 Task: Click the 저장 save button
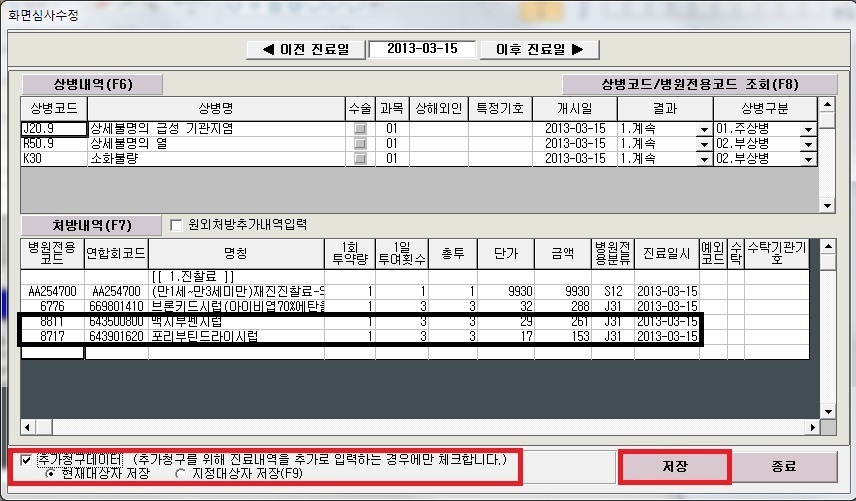[675, 467]
